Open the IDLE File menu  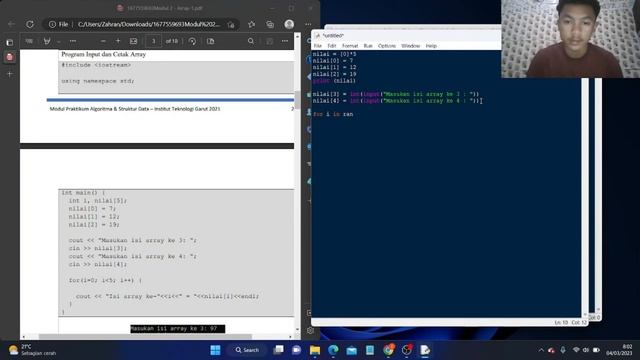(318, 46)
